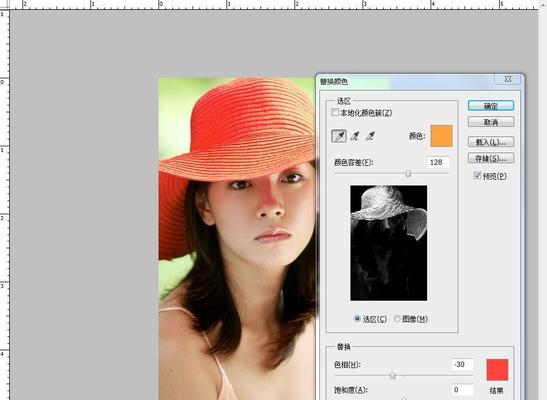Viewport: 547px width, 400px height.
Task: Open the 载入(L)... load button
Action: [490, 142]
